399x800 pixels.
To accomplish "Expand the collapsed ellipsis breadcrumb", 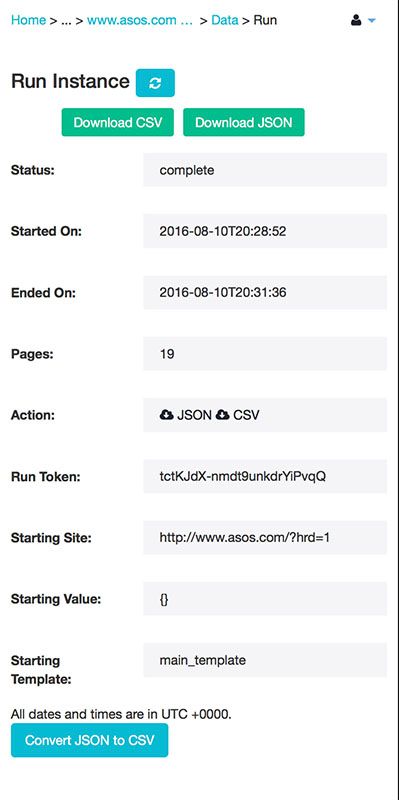I will tap(66, 20).
